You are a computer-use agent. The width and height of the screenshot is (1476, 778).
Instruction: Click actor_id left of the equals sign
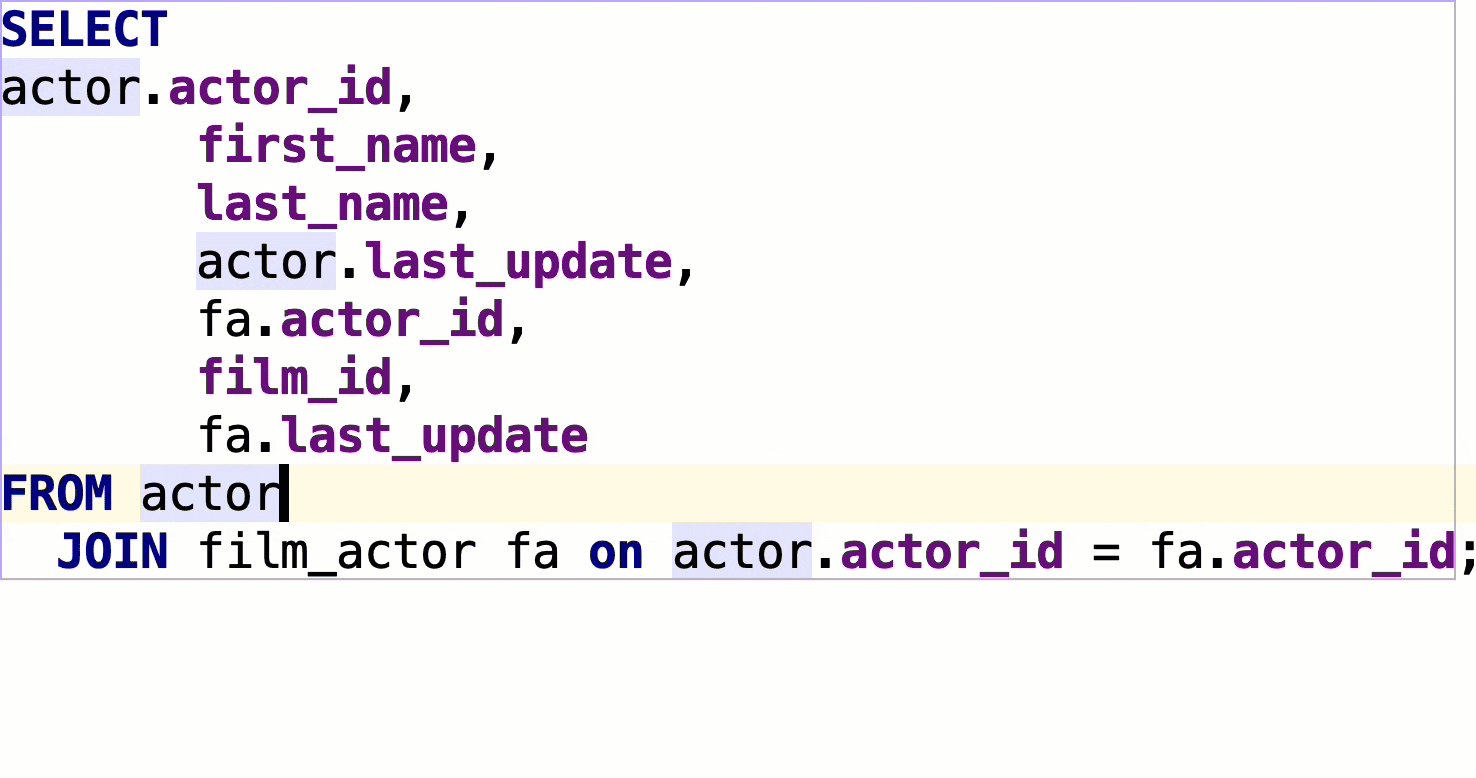click(952, 552)
